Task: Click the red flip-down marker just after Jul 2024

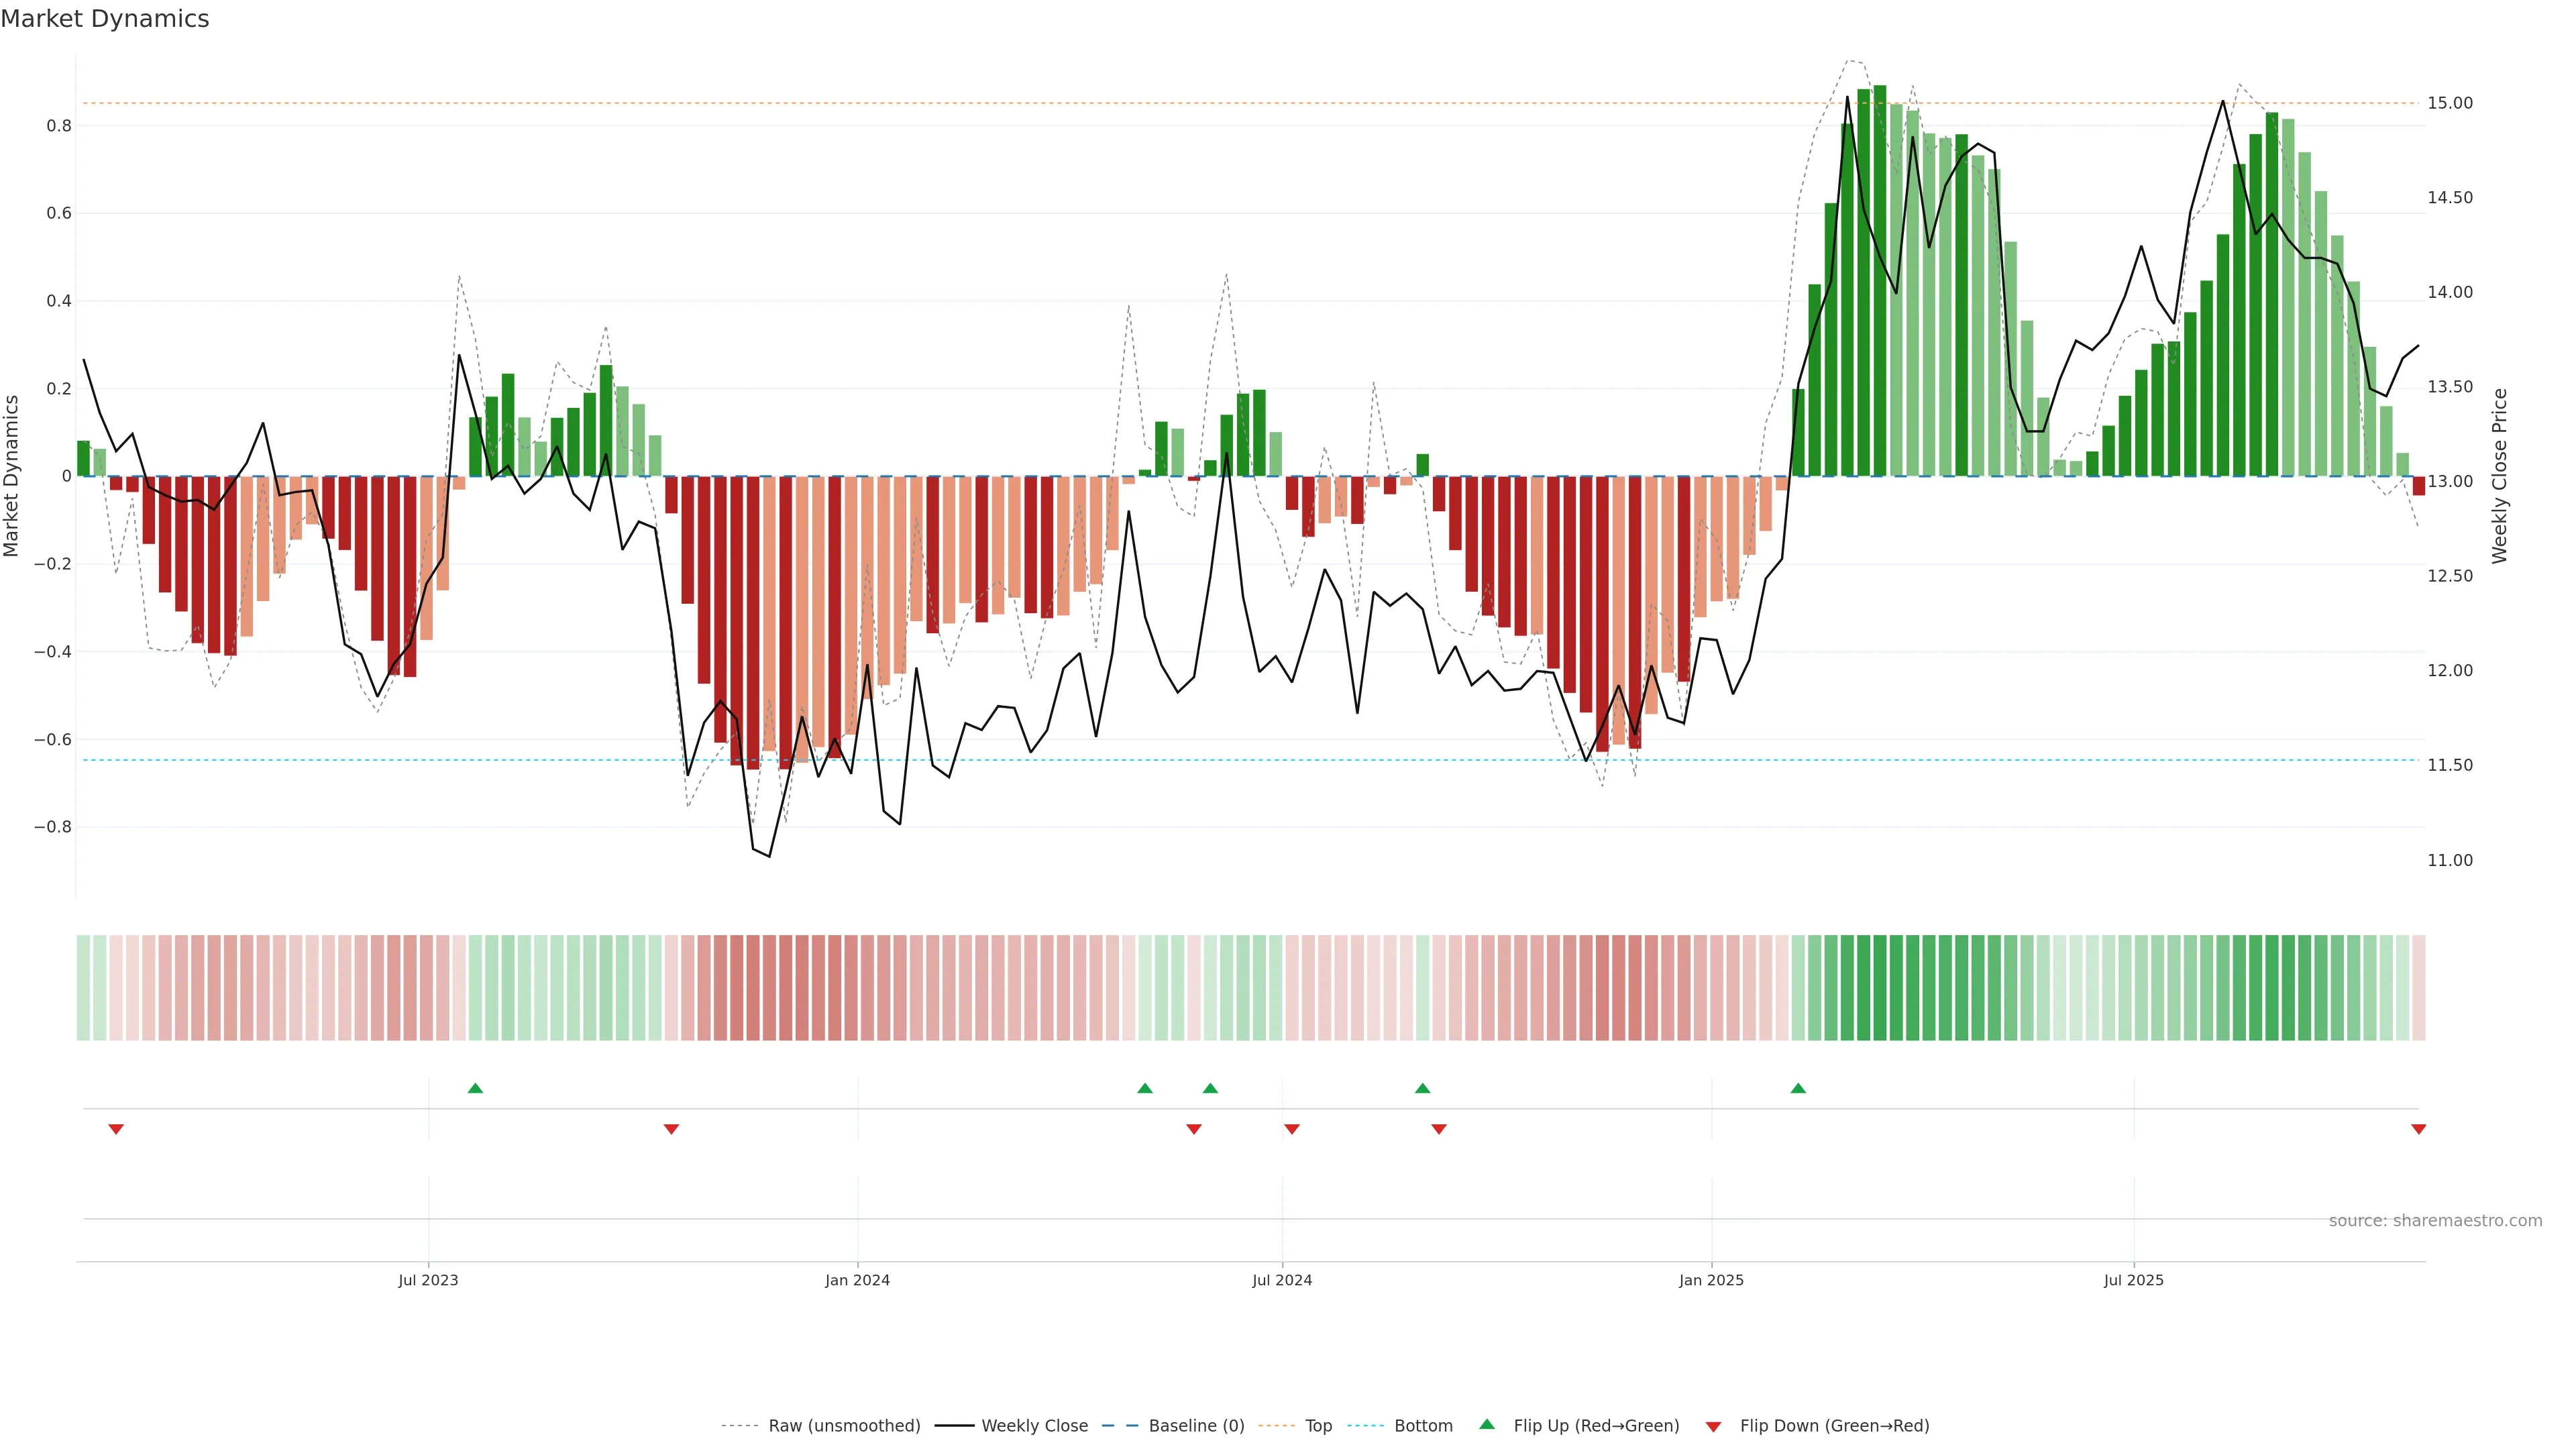Action: click(1291, 1129)
